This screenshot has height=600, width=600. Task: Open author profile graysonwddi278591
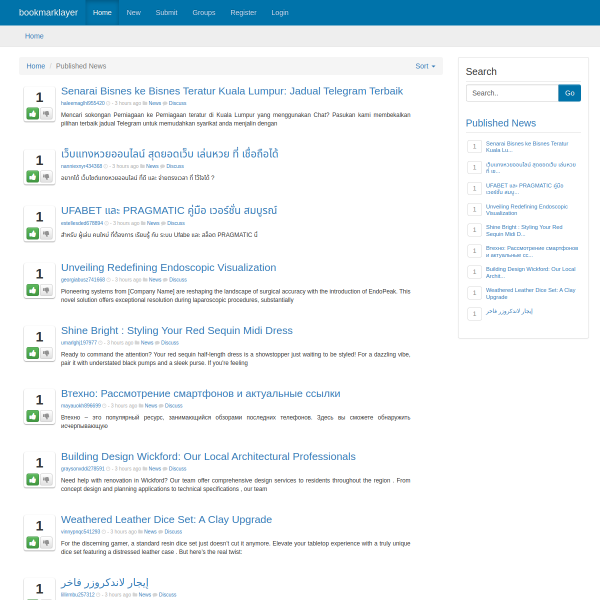click(83, 469)
